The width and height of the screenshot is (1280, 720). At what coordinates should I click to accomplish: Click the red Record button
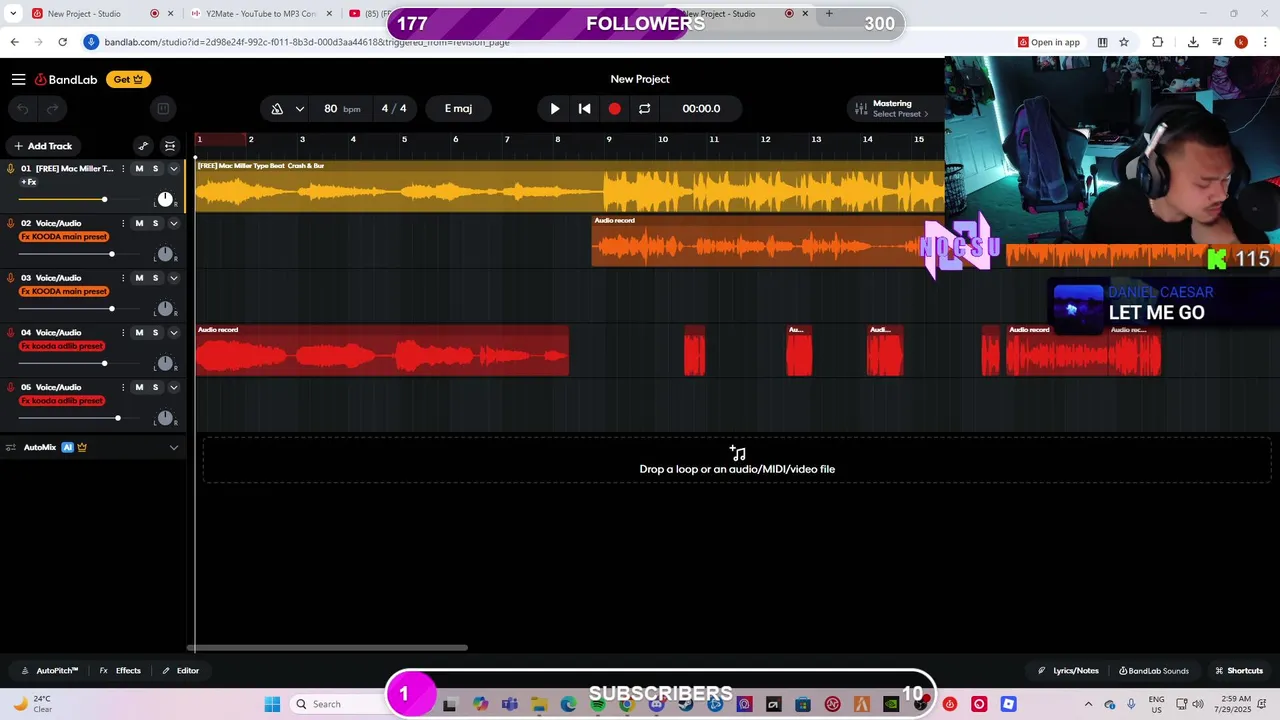(614, 109)
